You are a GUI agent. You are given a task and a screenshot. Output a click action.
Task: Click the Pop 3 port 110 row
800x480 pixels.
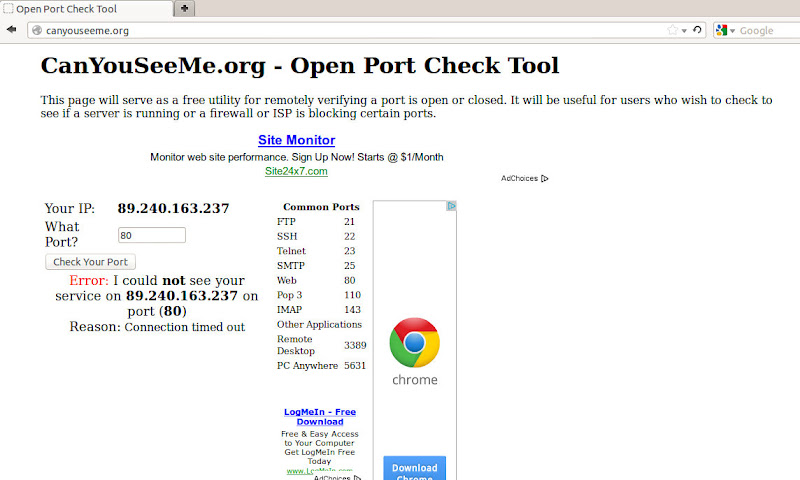click(321, 295)
